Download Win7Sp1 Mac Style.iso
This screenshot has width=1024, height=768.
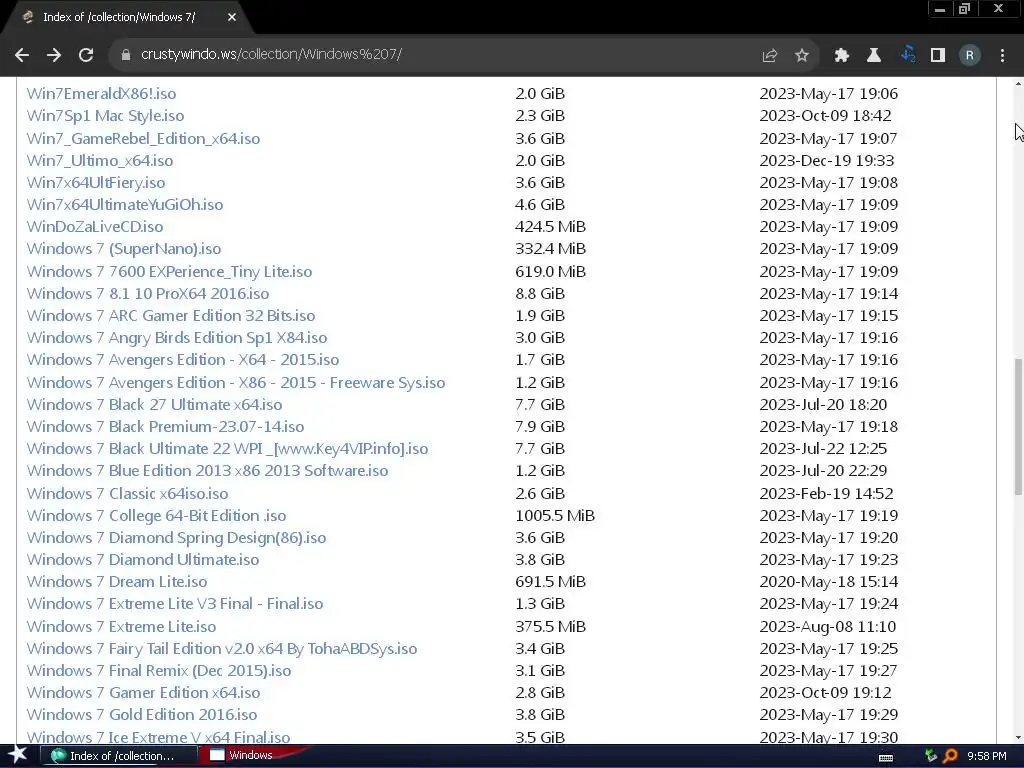pos(105,116)
